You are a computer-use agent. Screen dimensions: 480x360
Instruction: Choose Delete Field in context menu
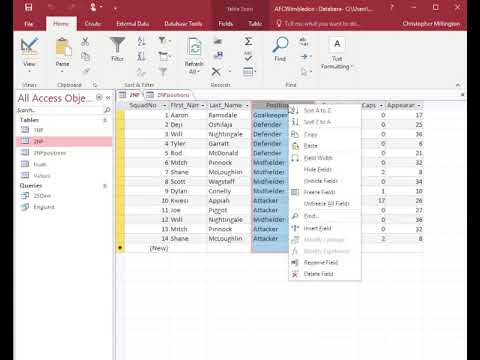click(x=325, y=274)
